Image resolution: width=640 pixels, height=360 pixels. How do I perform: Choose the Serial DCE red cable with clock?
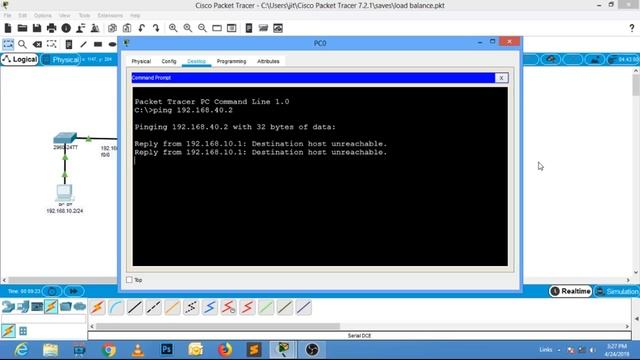point(229,307)
